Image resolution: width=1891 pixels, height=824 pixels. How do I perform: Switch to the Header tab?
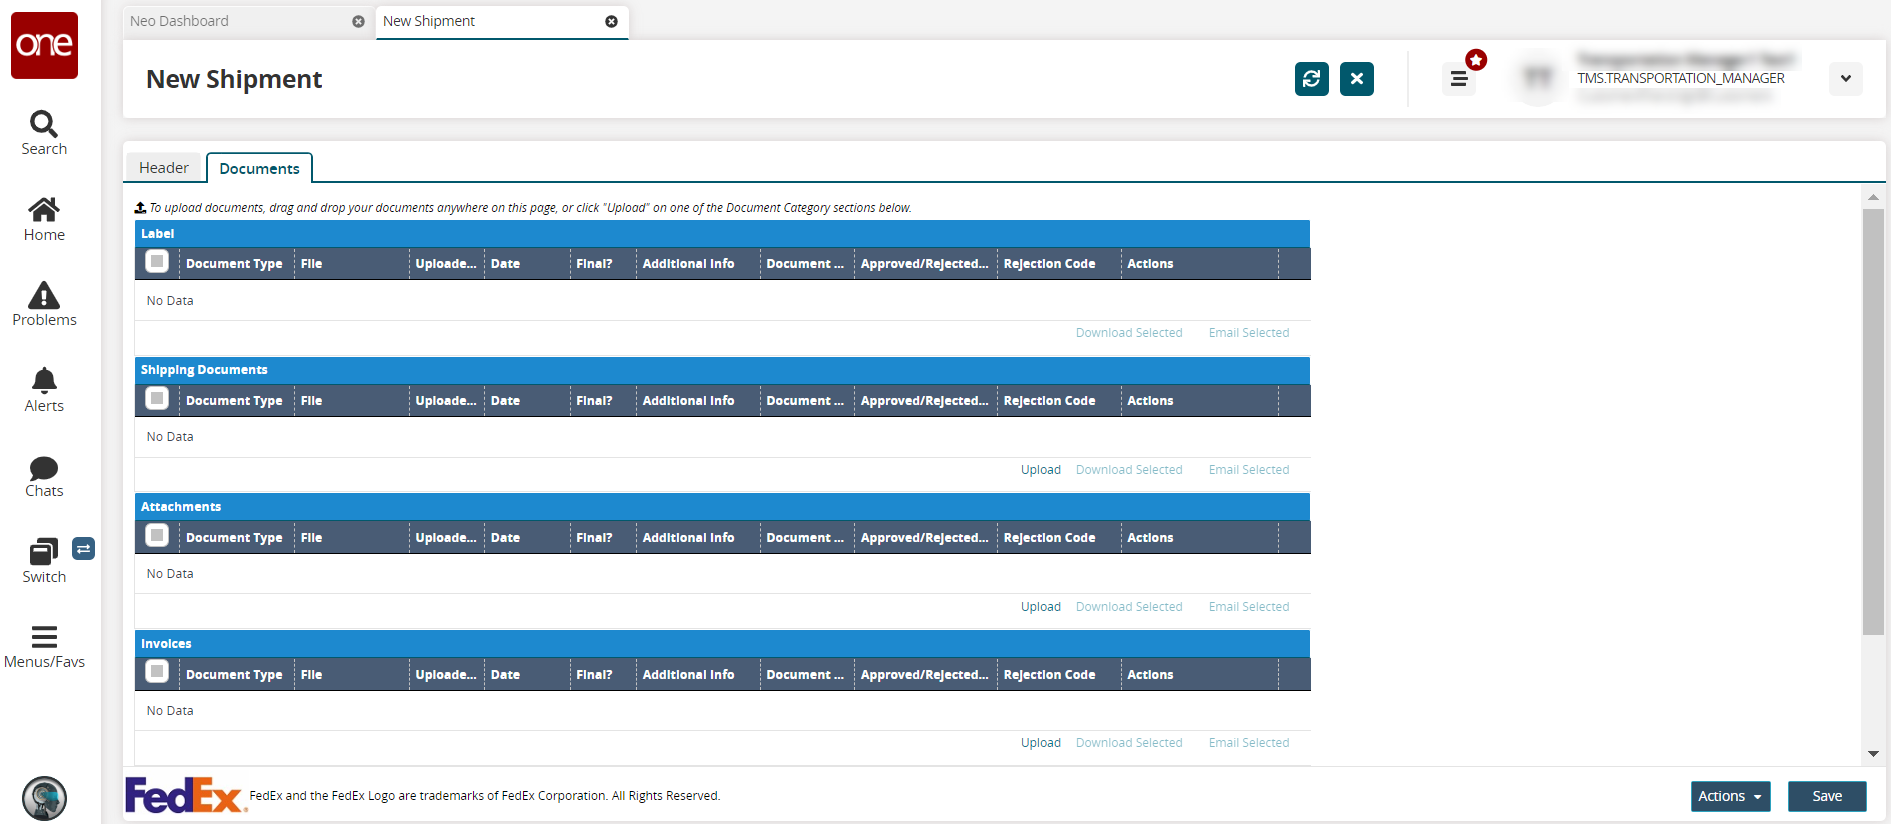point(164,168)
